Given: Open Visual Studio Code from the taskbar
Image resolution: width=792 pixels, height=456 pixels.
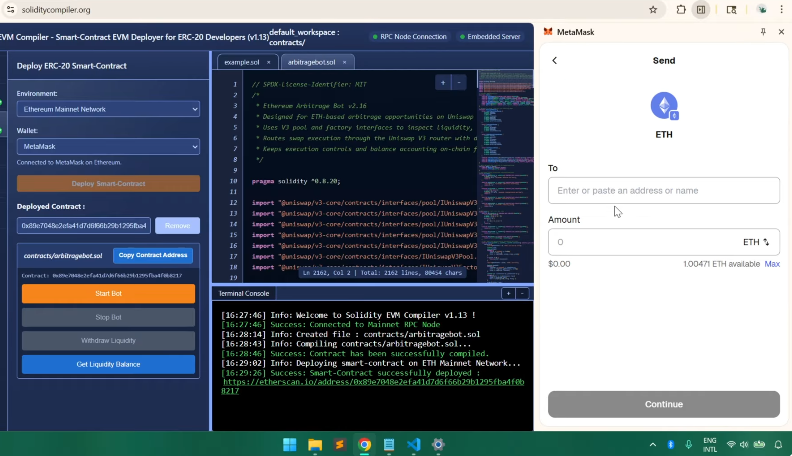Looking at the screenshot, I should (x=414, y=444).
